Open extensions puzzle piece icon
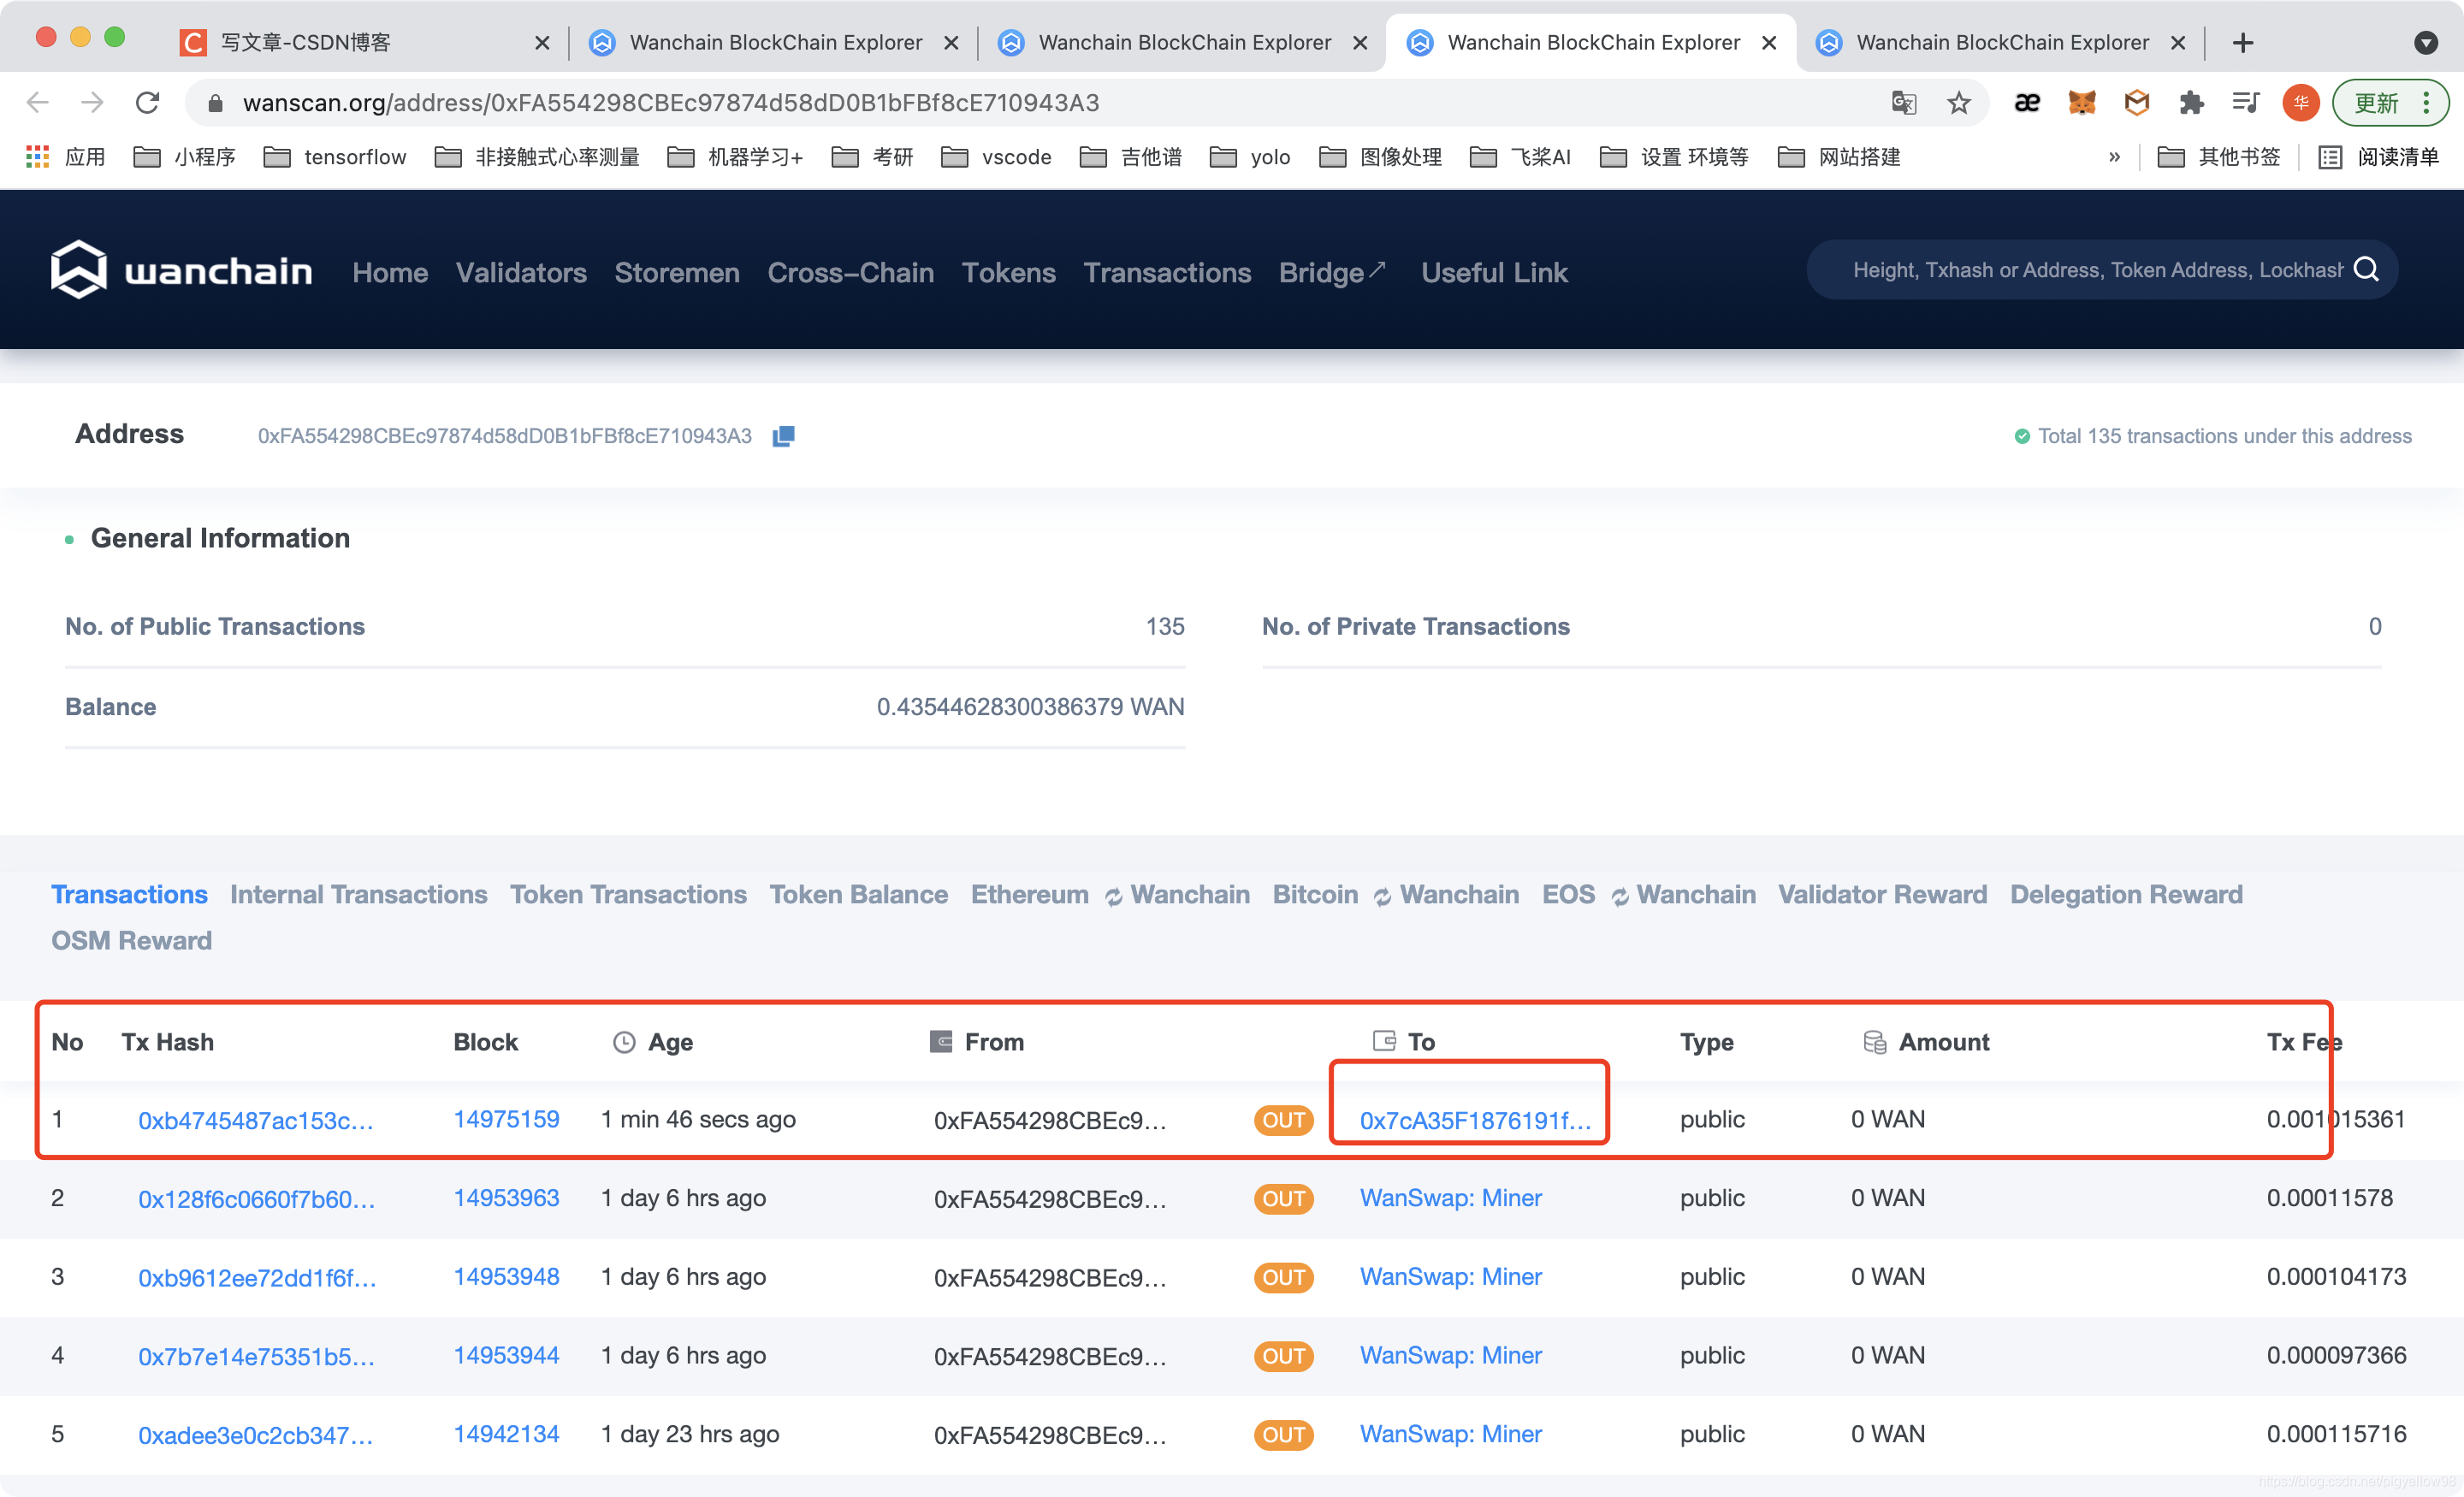 2191,102
